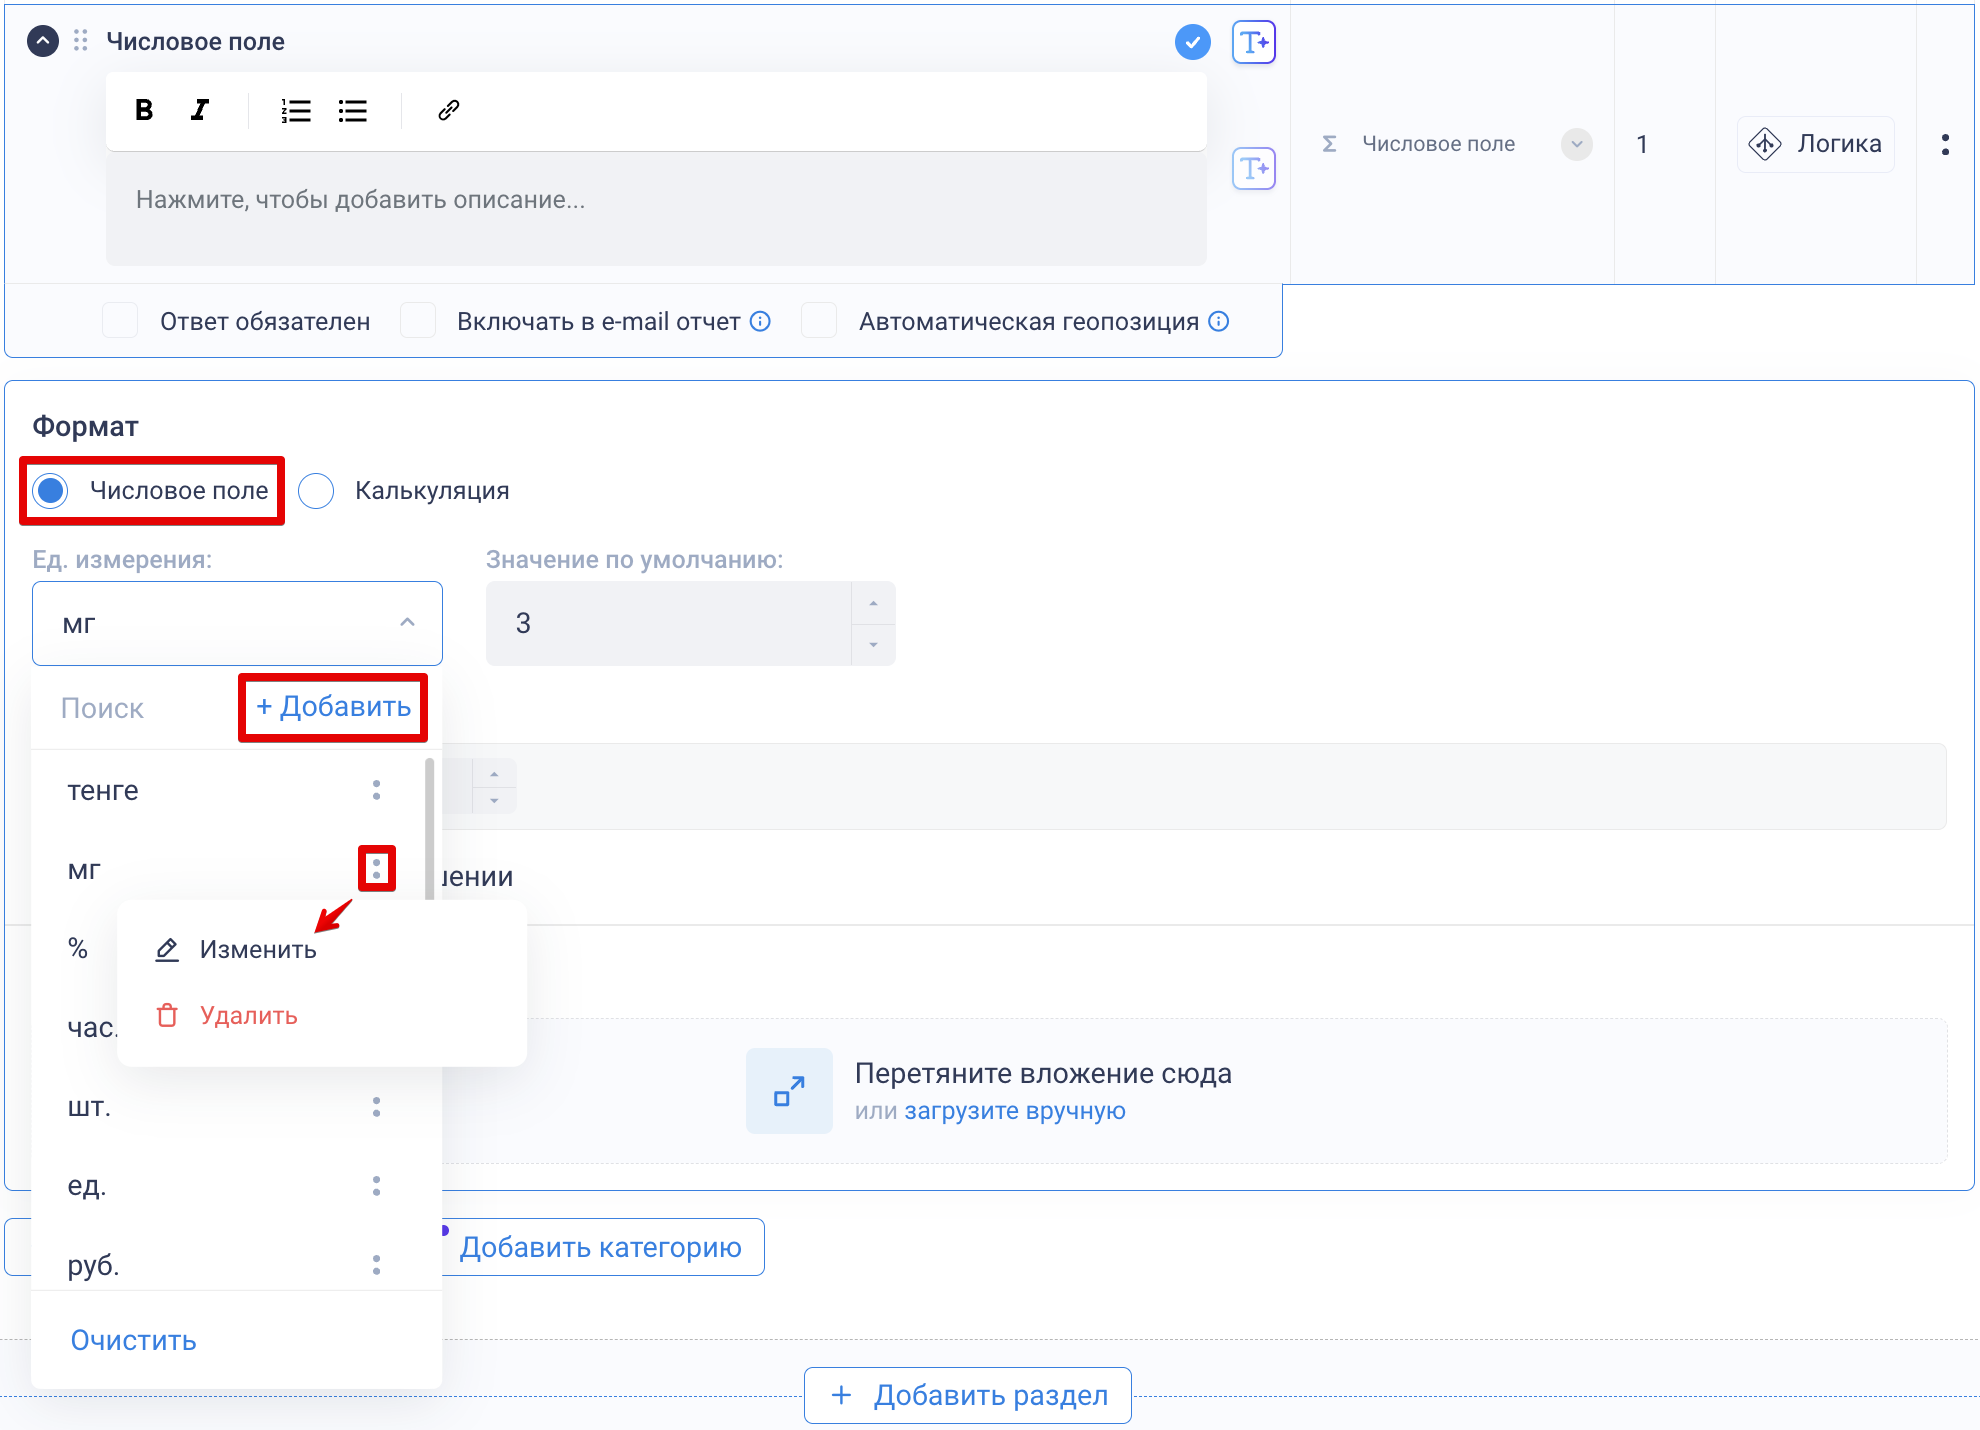Apply italic formatting to description
Screen dimensions: 1980x1430
pos(200,110)
